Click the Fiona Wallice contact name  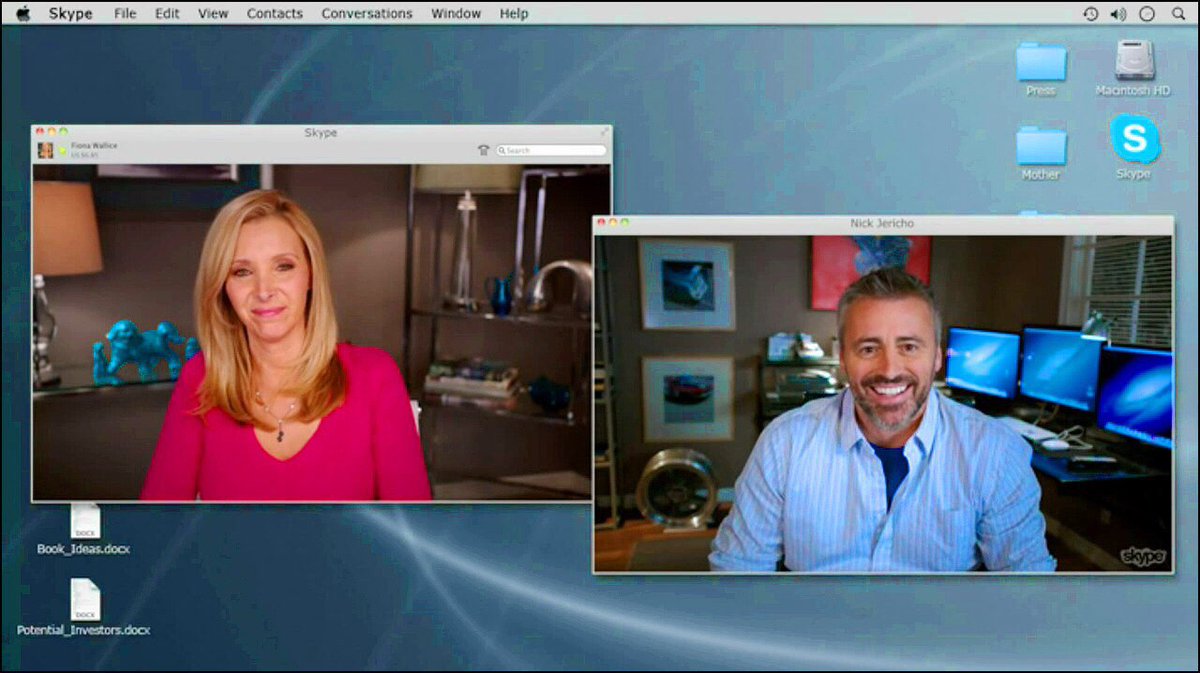(94, 146)
